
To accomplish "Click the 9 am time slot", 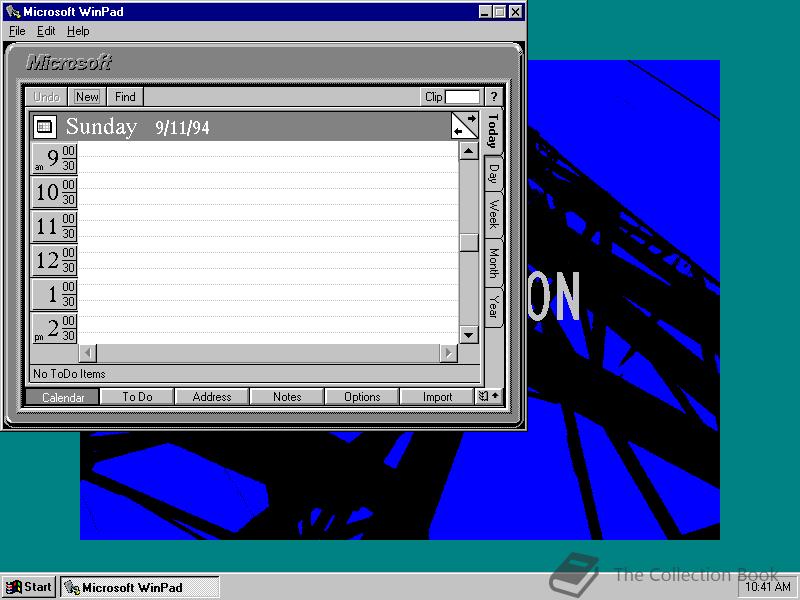I will pyautogui.click(x=55, y=158).
